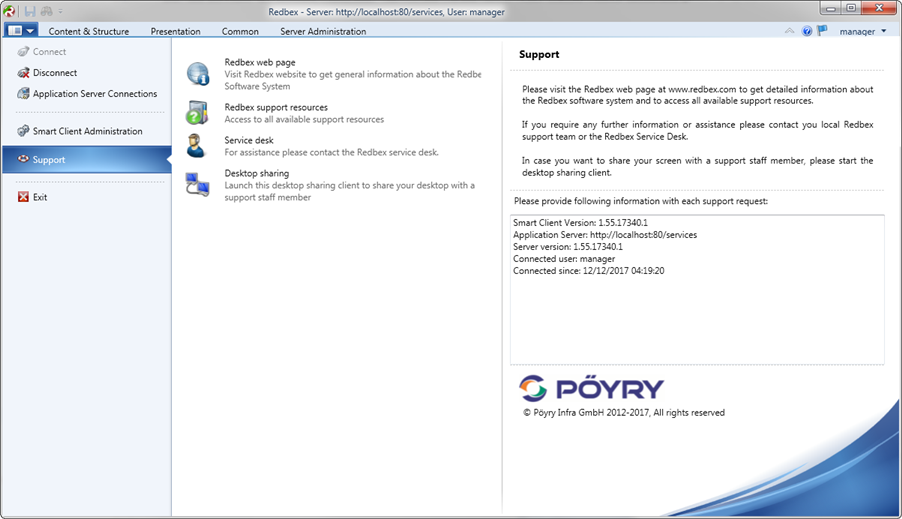Viewport: 902px width, 519px height.
Task: Click the Redbex logo icon in title bar
Action: [9, 11]
